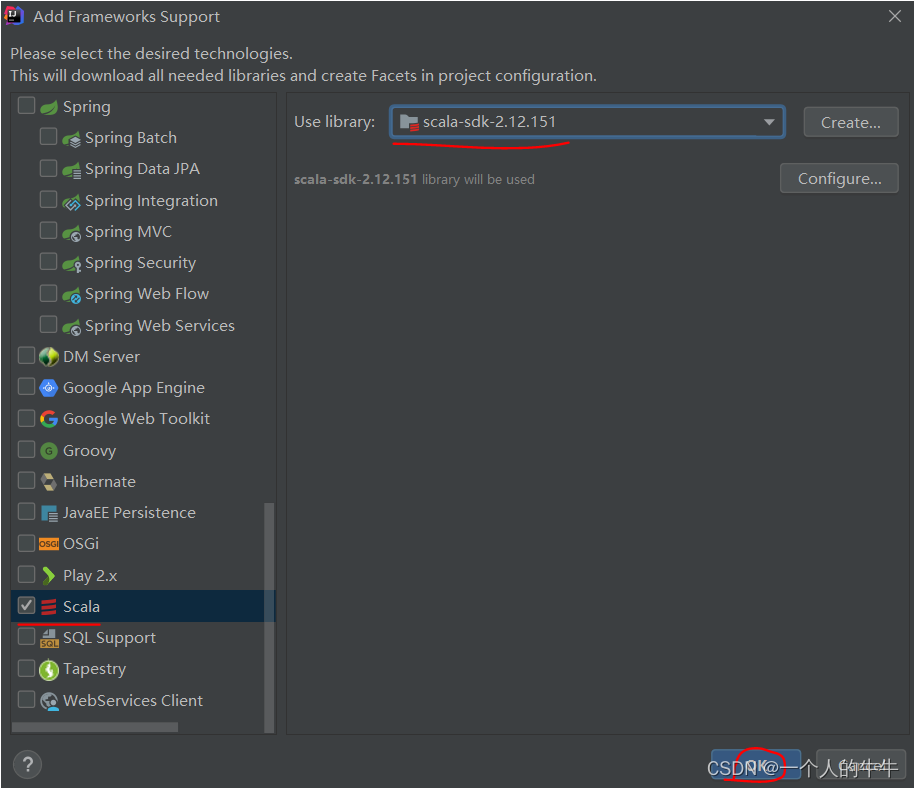
Task: Tick the Spring Data JPA checkbox
Action: 48,168
